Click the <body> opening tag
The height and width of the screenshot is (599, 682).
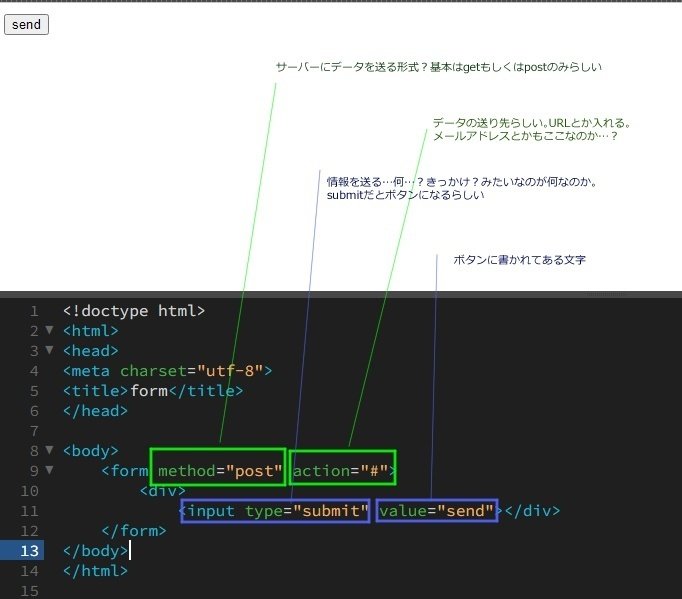90,451
